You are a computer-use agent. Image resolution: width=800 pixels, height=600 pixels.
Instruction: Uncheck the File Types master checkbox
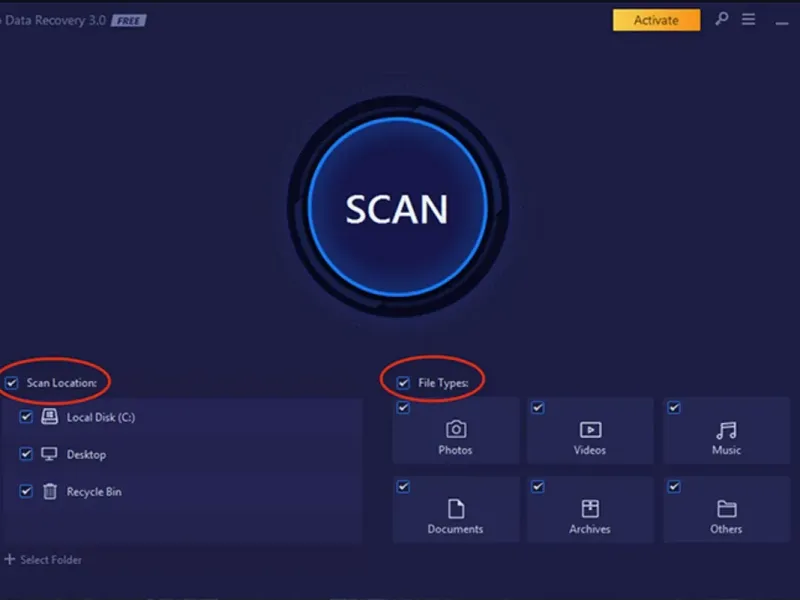pyautogui.click(x=403, y=383)
